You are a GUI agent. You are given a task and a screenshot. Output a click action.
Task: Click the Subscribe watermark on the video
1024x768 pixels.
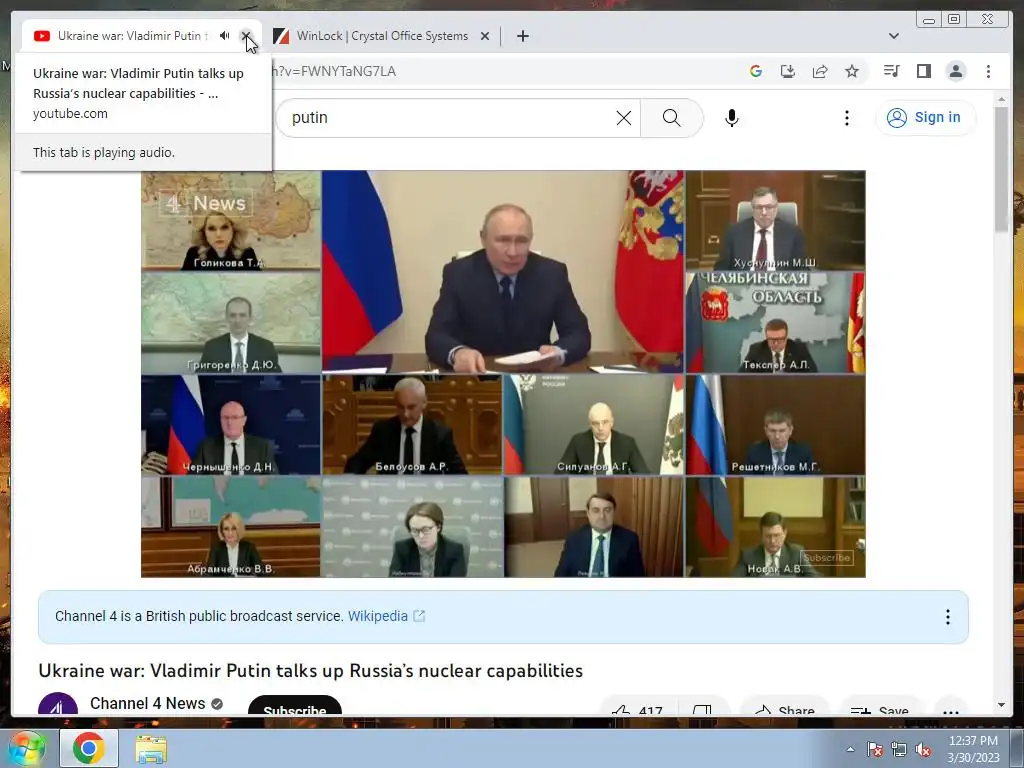[x=827, y=558]
